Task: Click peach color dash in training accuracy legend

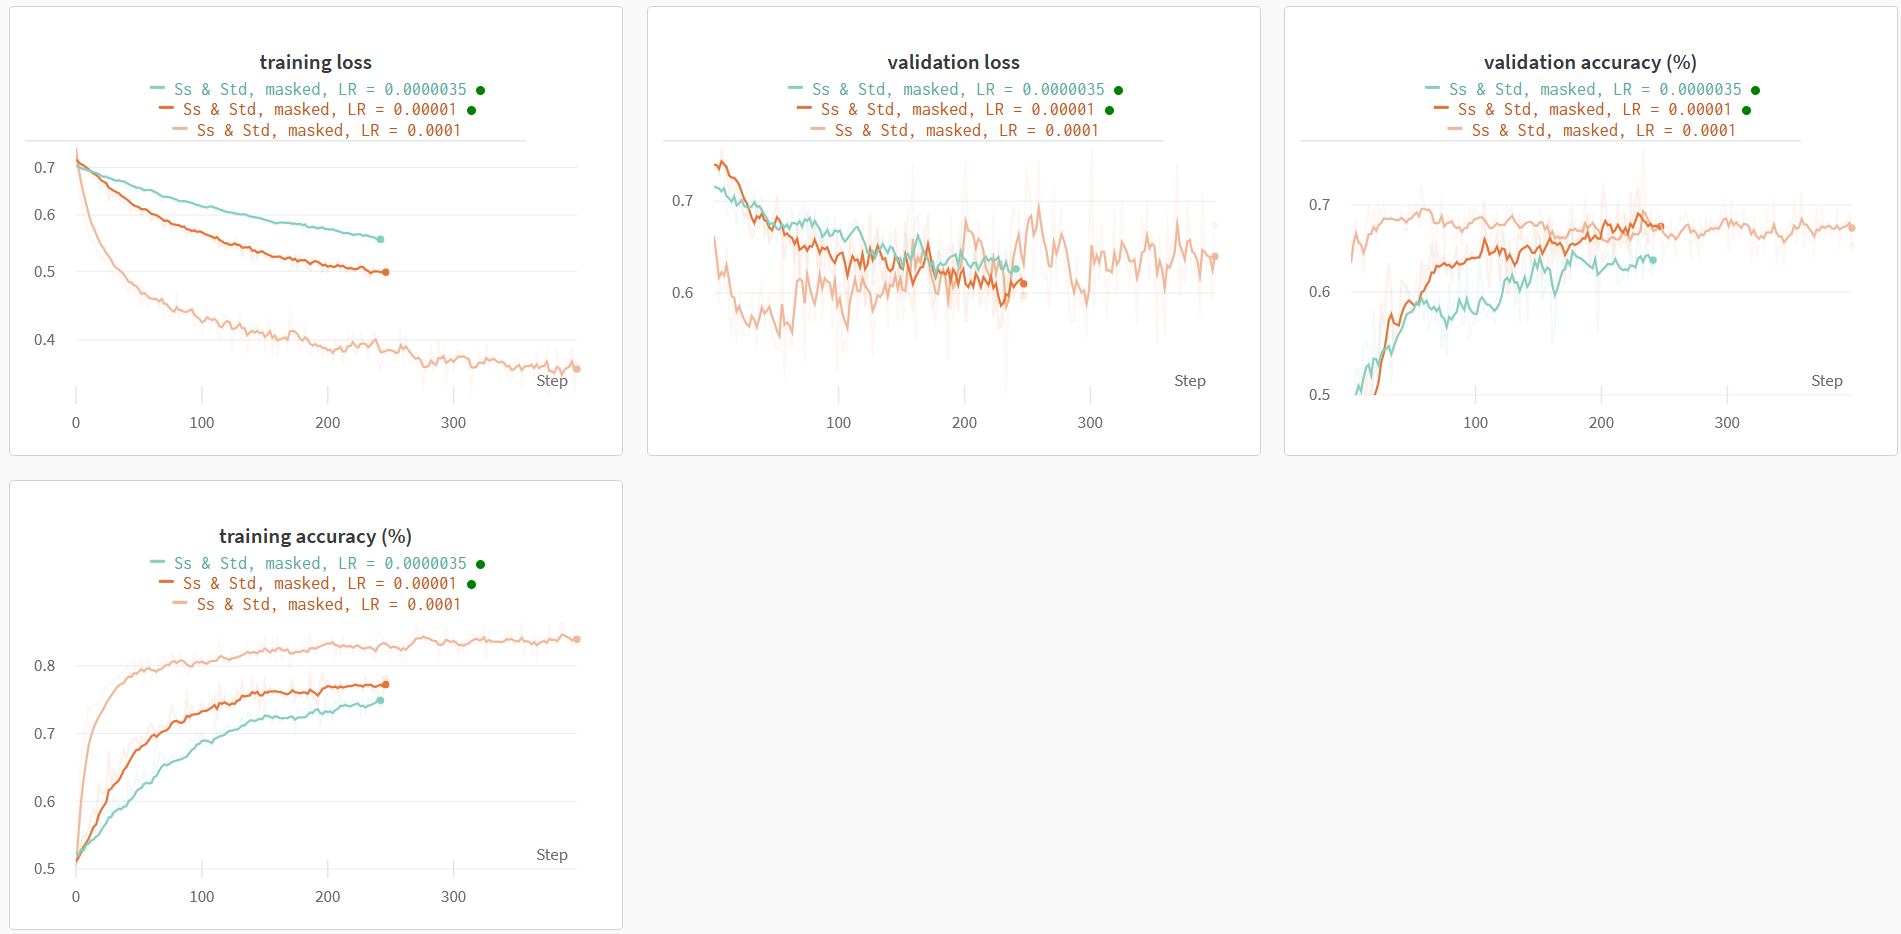Action: point(180,603)
